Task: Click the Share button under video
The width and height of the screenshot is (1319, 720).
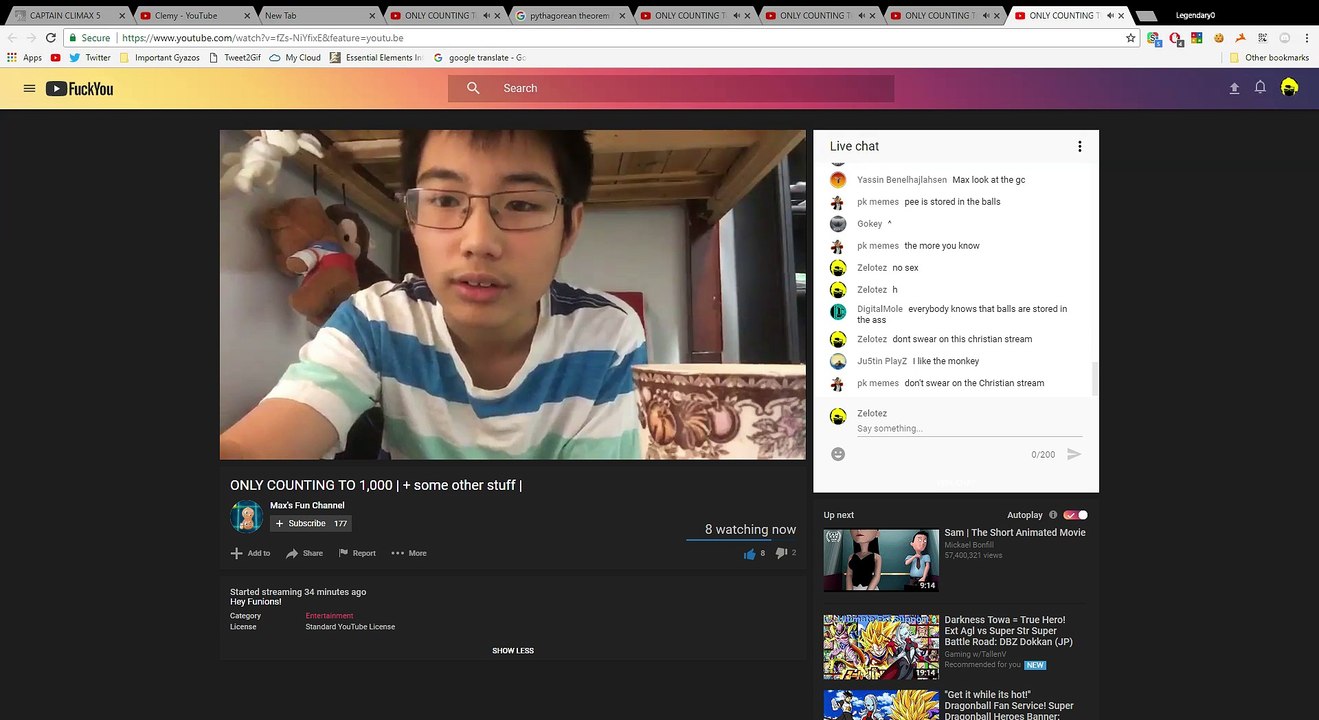Action: coord(304,553)
